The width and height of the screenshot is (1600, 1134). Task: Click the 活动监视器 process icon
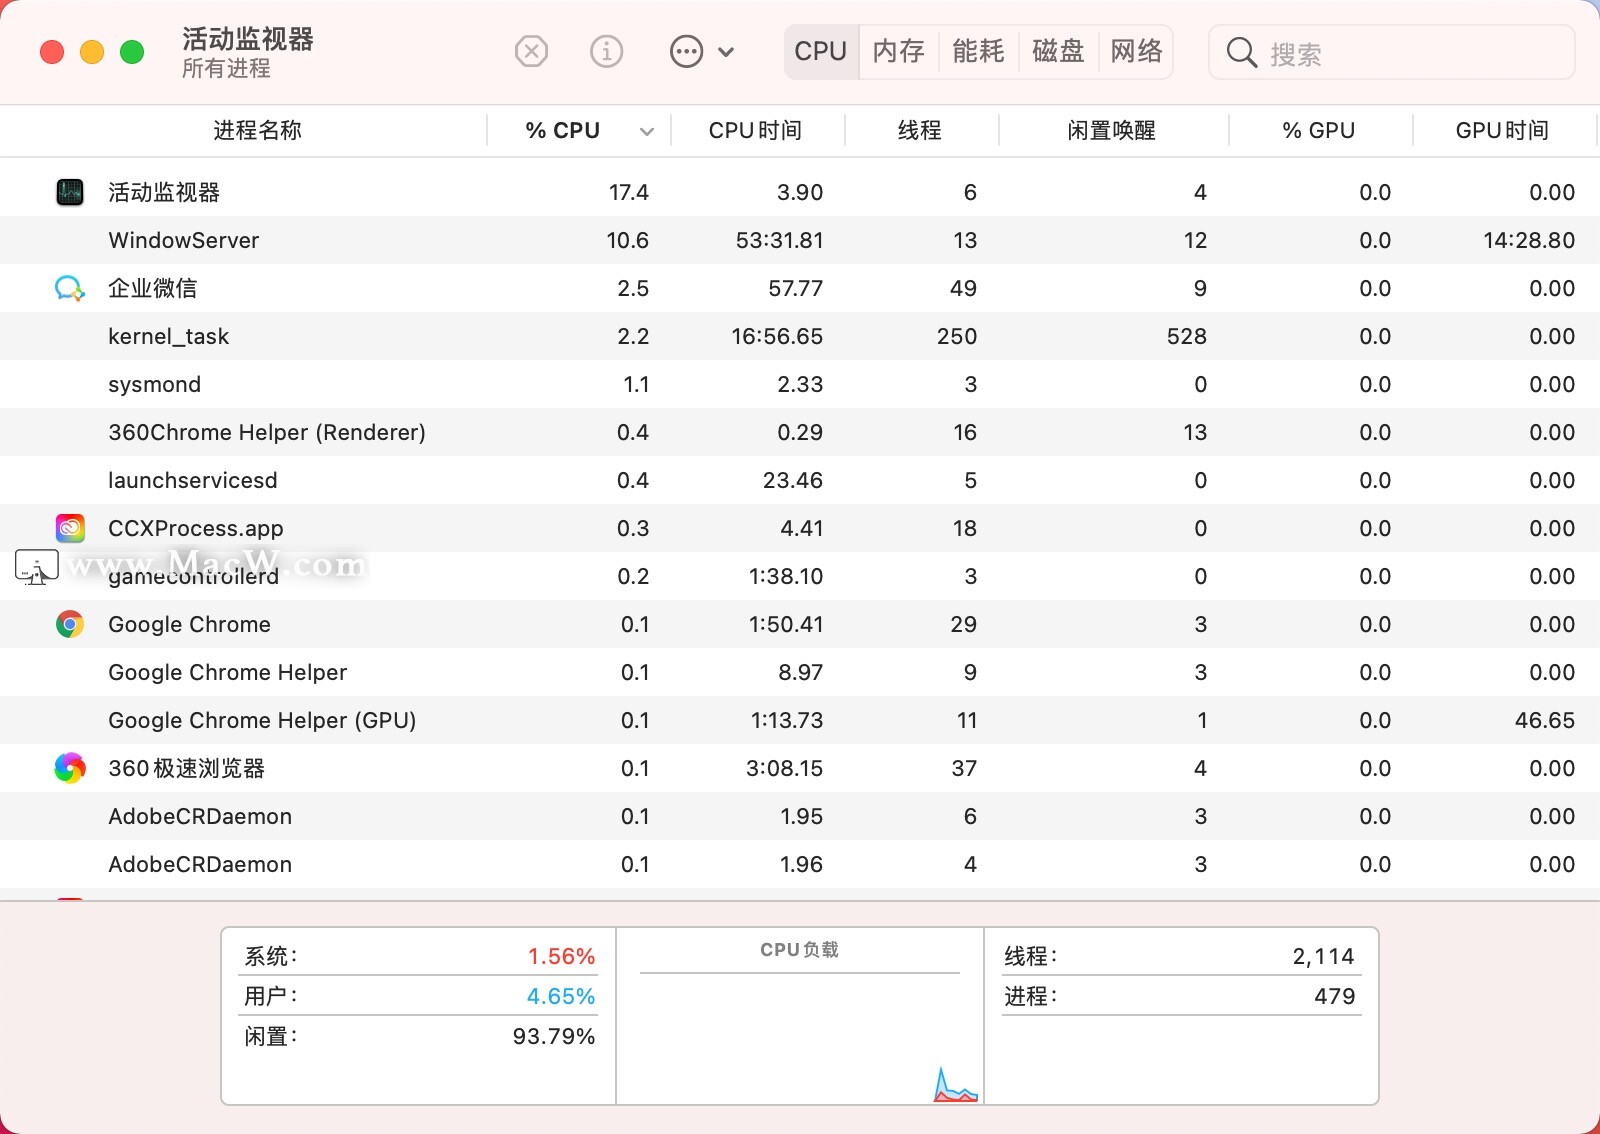coord(70,192)
